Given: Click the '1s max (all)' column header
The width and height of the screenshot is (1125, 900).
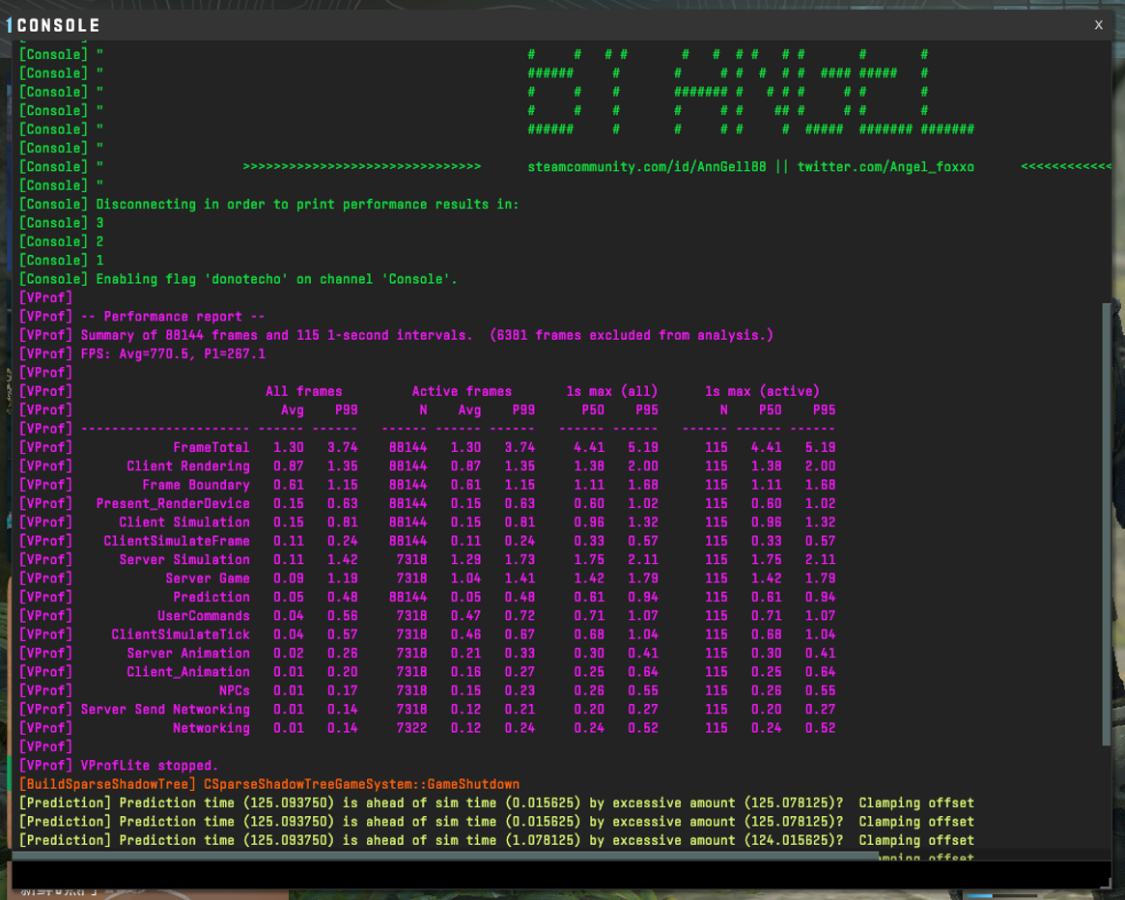Looking at the screenshot, I should pyautogui.click(x=611, y=391).
